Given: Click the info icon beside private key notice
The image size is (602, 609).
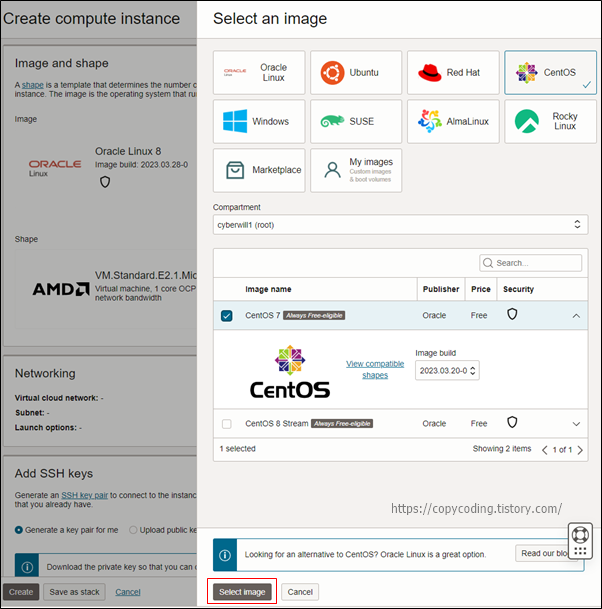Looking at the screenshot, I should [x=27, y=567].
